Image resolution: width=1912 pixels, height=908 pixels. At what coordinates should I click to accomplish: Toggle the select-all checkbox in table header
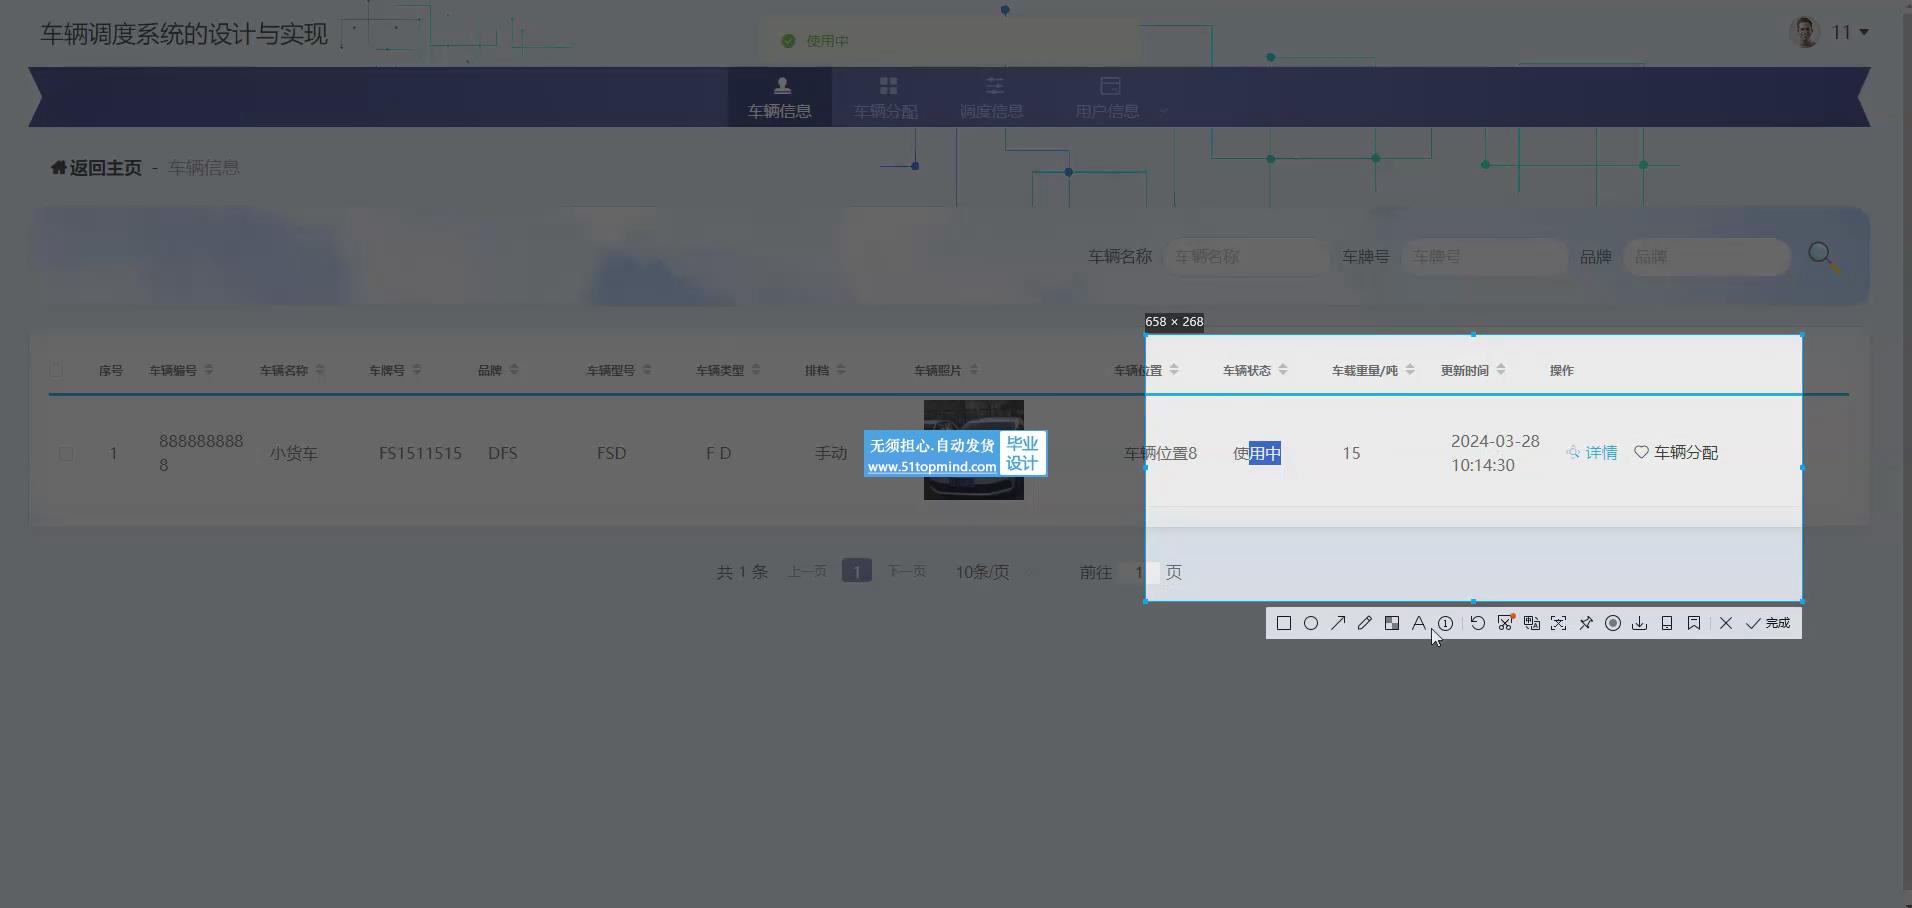(x=56, y=370)
